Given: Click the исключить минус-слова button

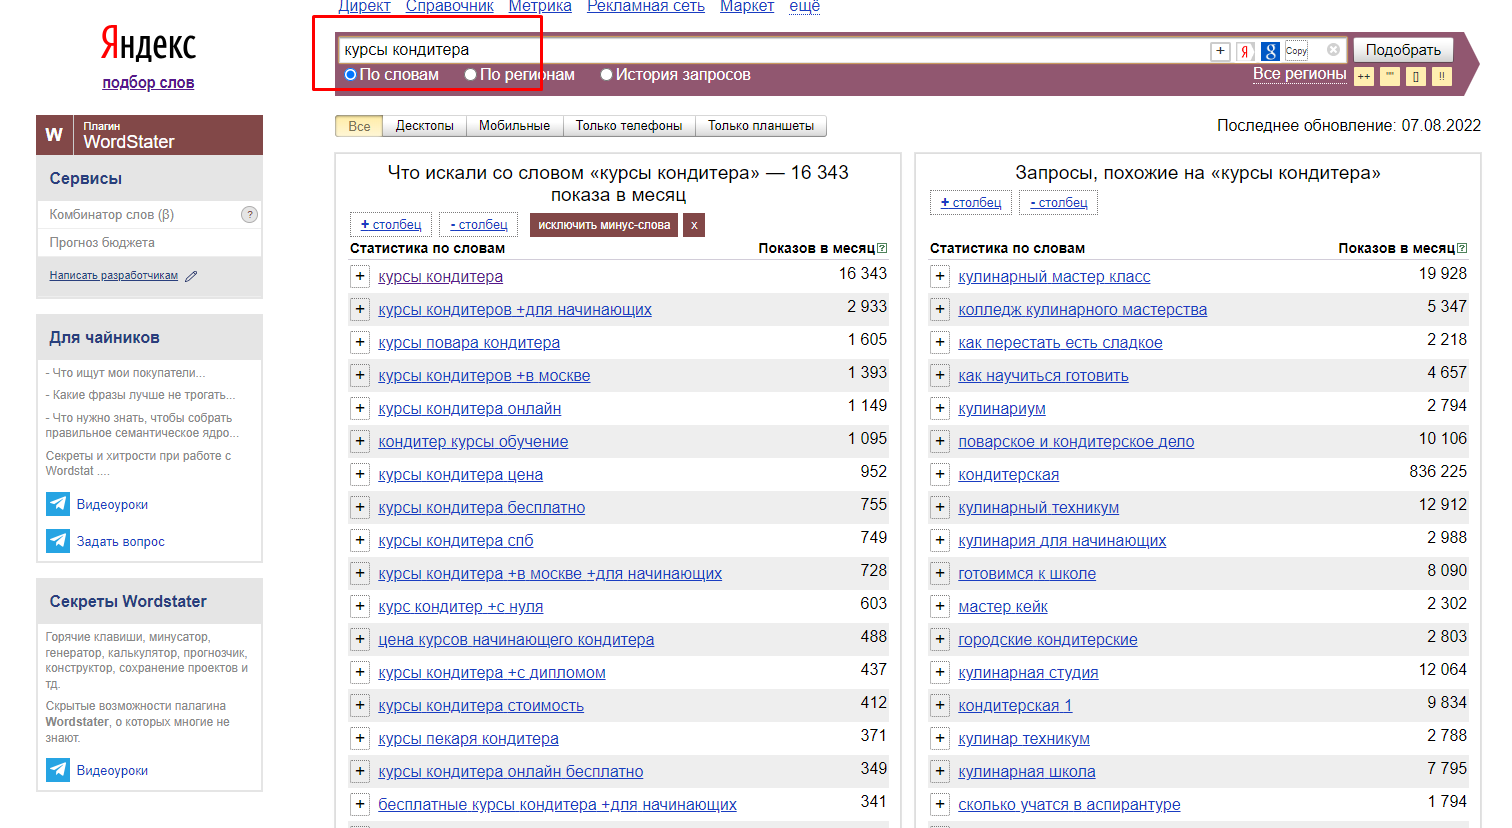Looking at the screenshot, I should (x=604, y=225).
